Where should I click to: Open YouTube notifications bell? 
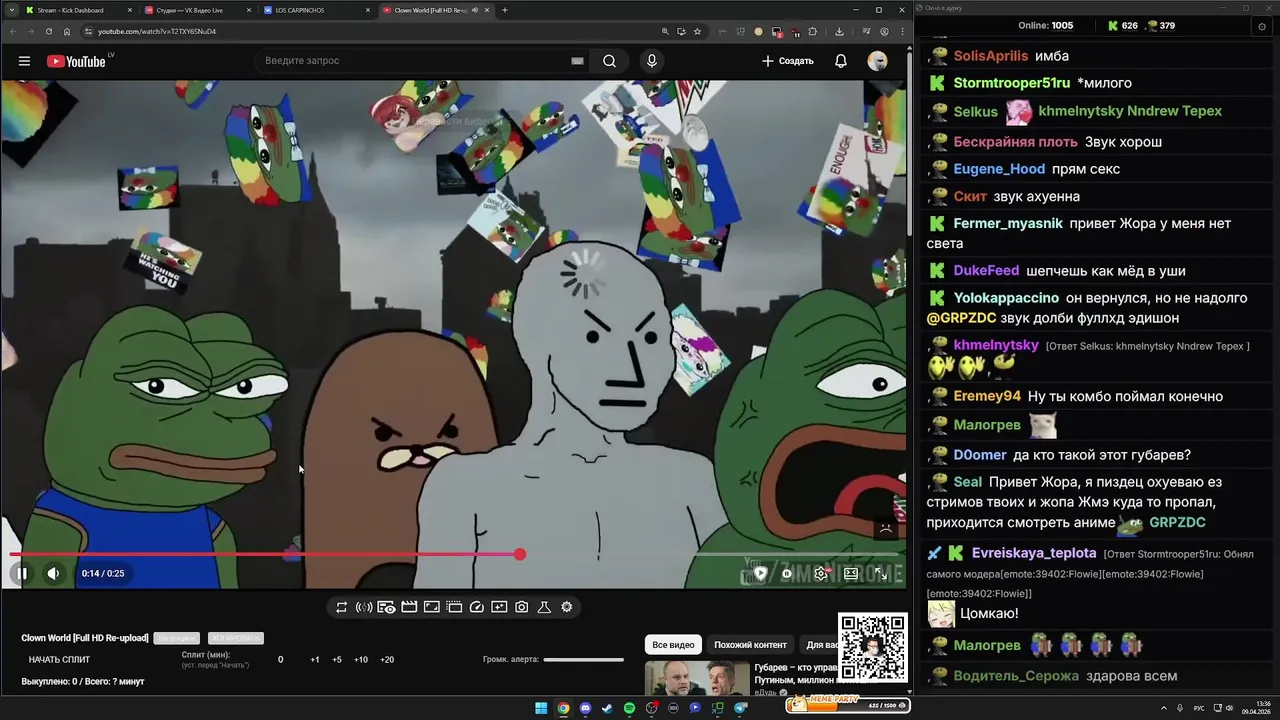pyautogui.click(x=841, y=61)
